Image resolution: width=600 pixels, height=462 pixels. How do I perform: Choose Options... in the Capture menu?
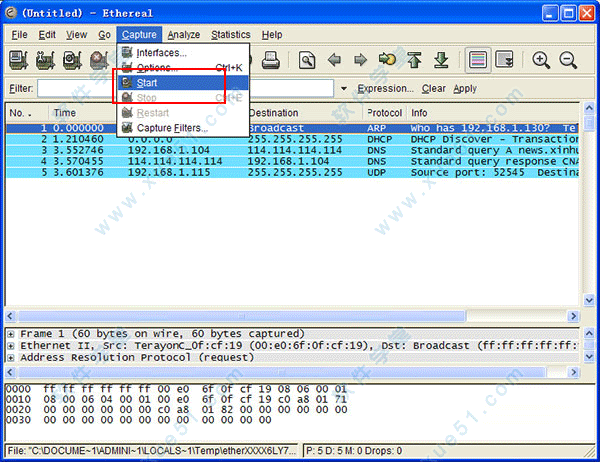[183, 68]
